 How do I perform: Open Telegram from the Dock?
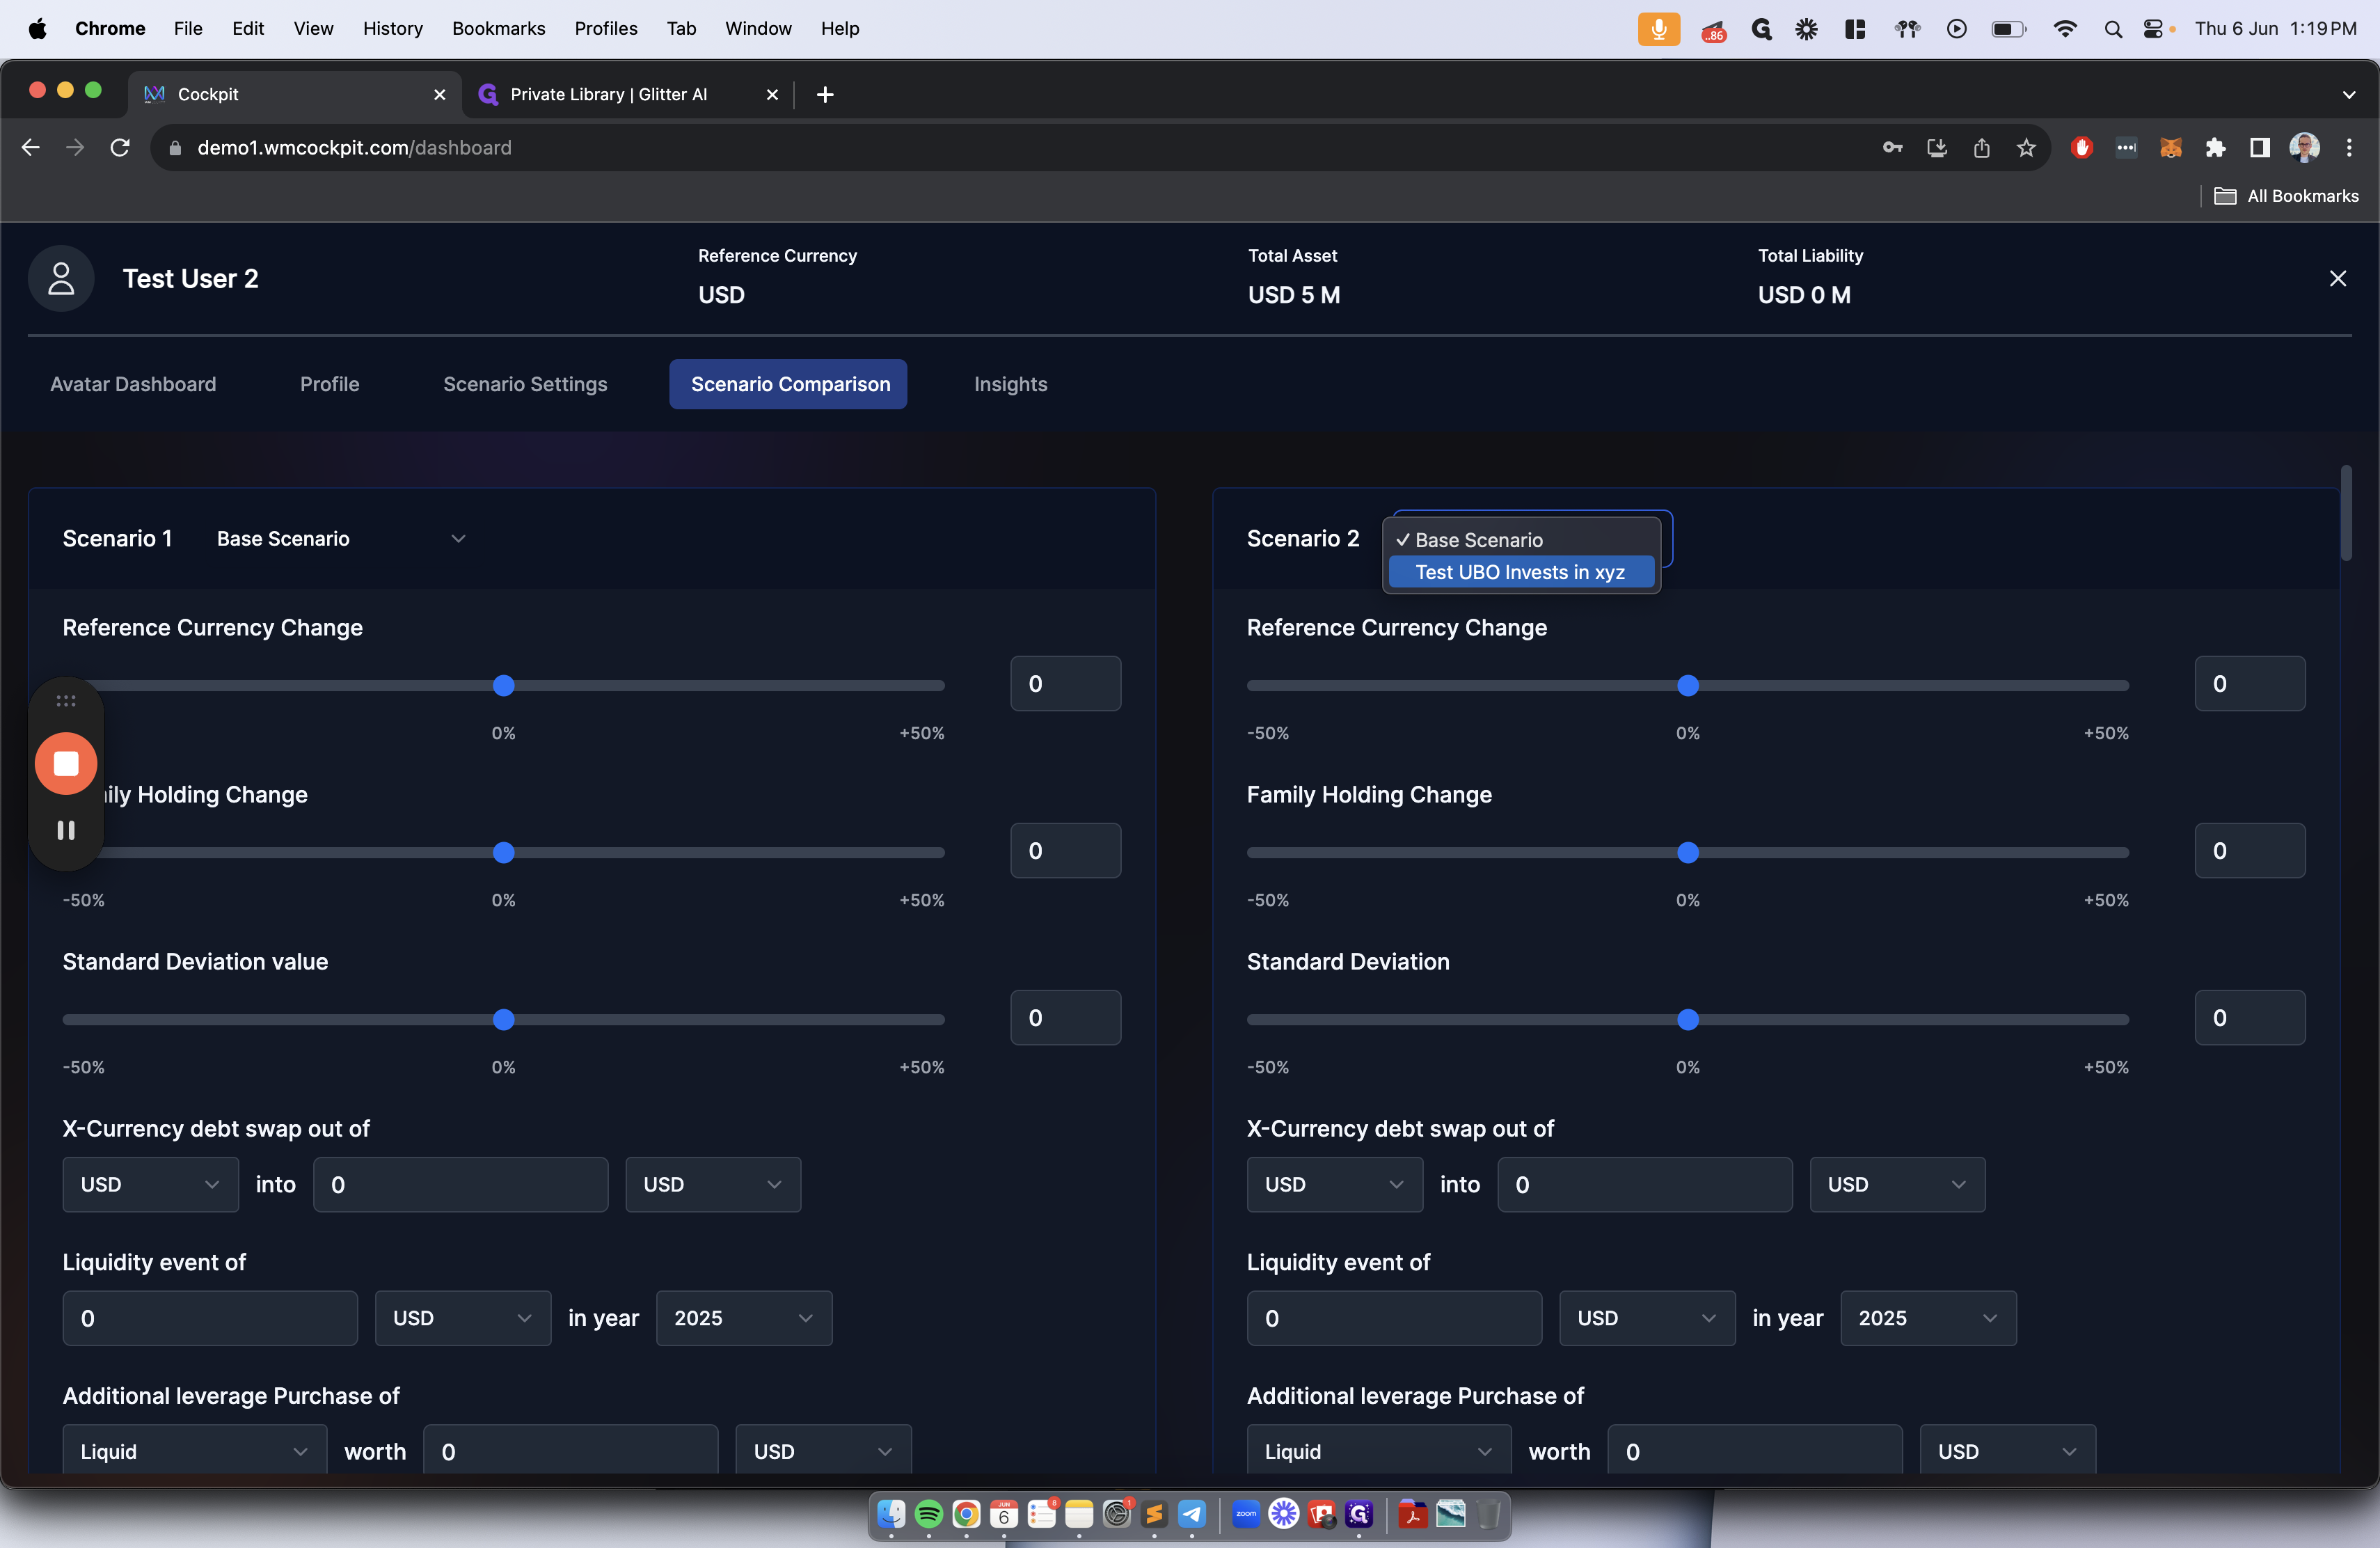coord(1191,1514)
